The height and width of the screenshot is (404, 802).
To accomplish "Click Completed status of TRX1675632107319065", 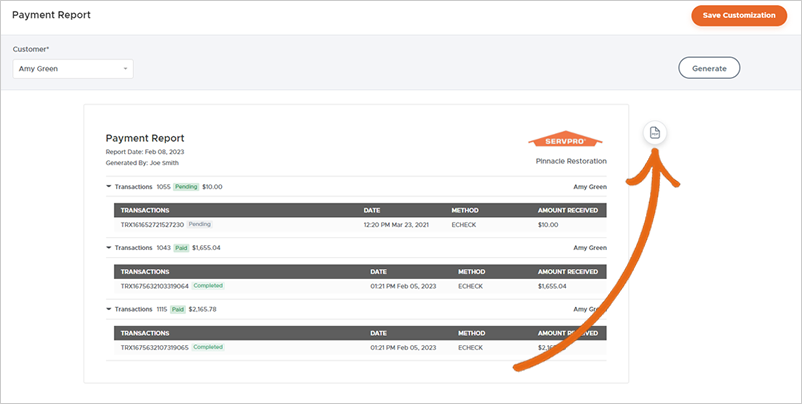I will pos(207,347).
